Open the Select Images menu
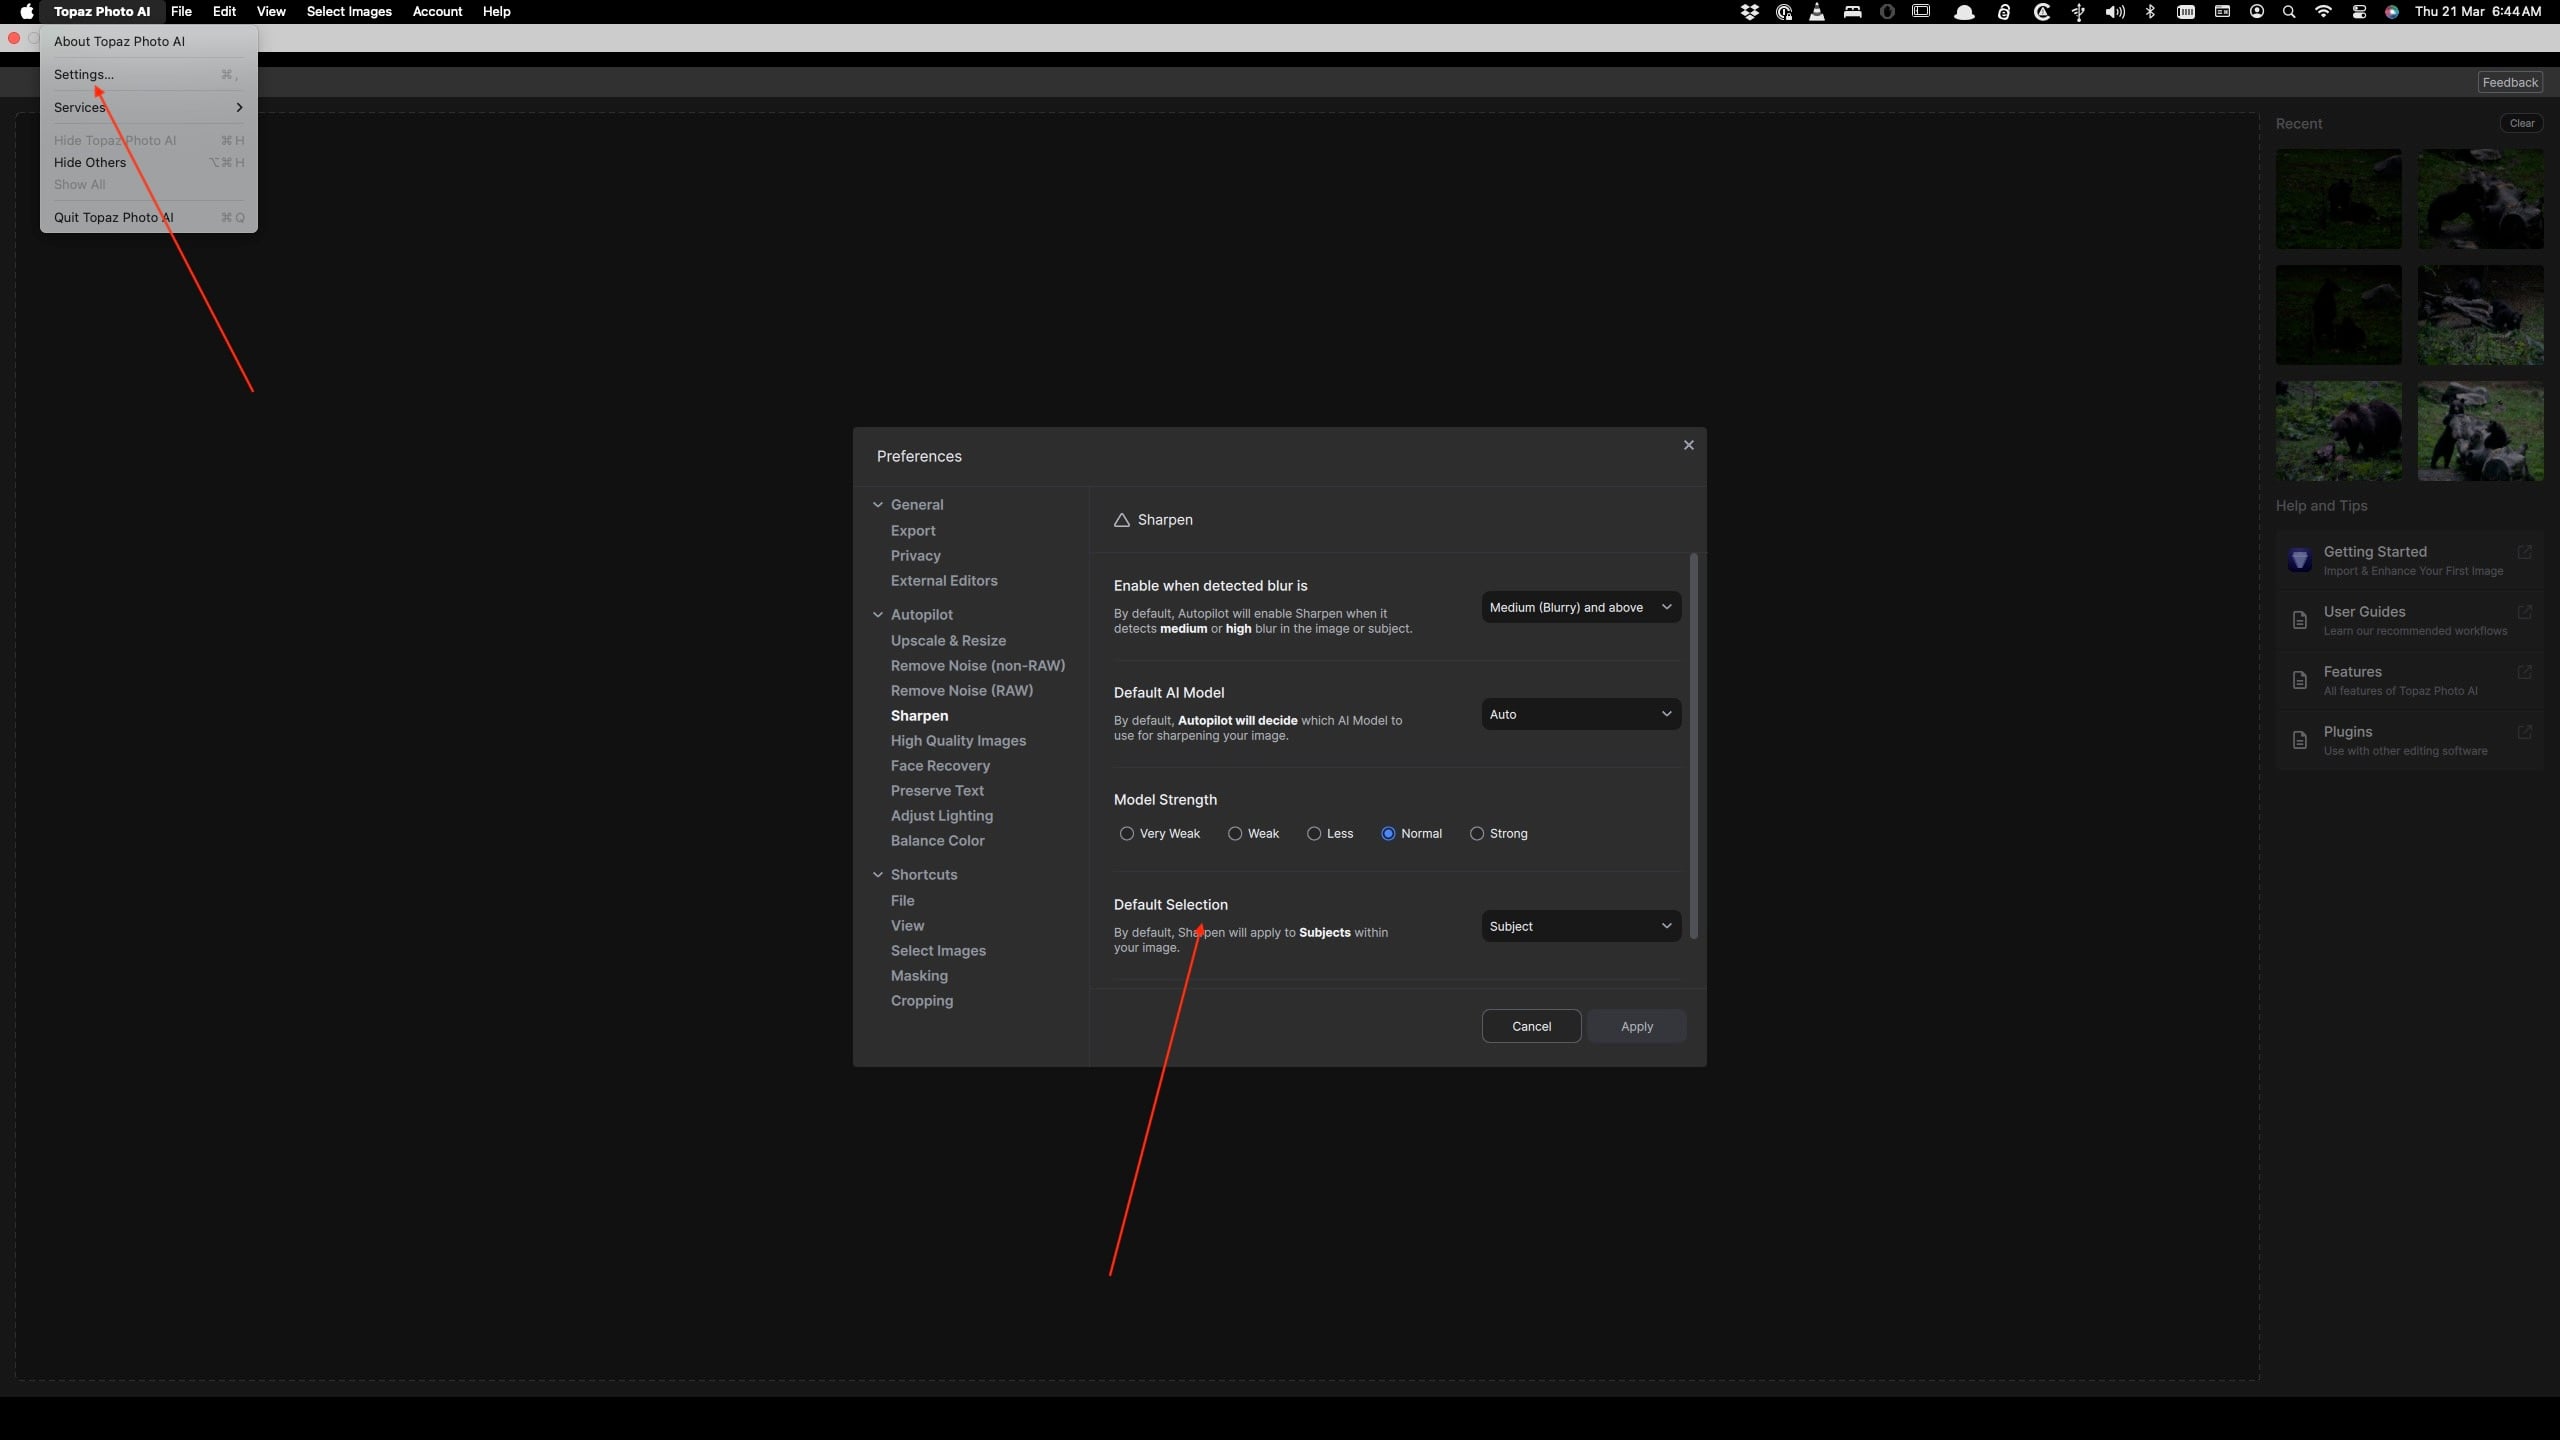The height and width of the screenshot is (1440, 2560). pos(349,12)
